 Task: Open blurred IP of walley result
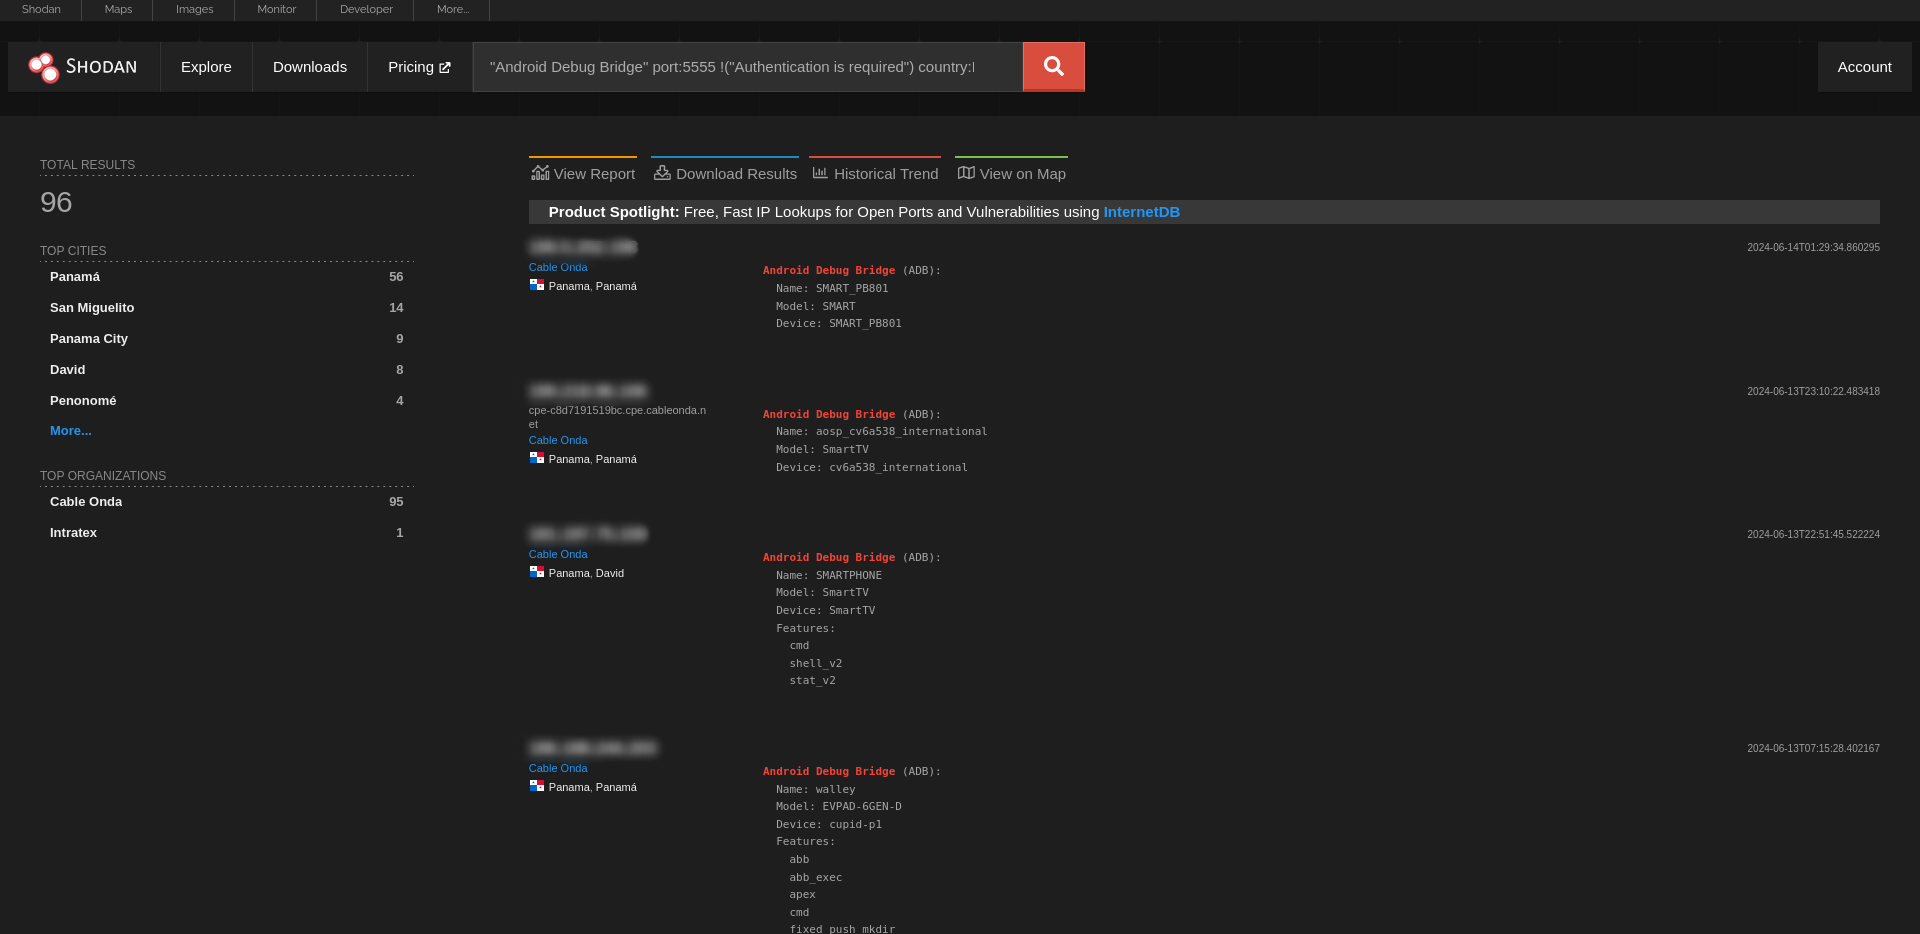(x=593, y=748)
